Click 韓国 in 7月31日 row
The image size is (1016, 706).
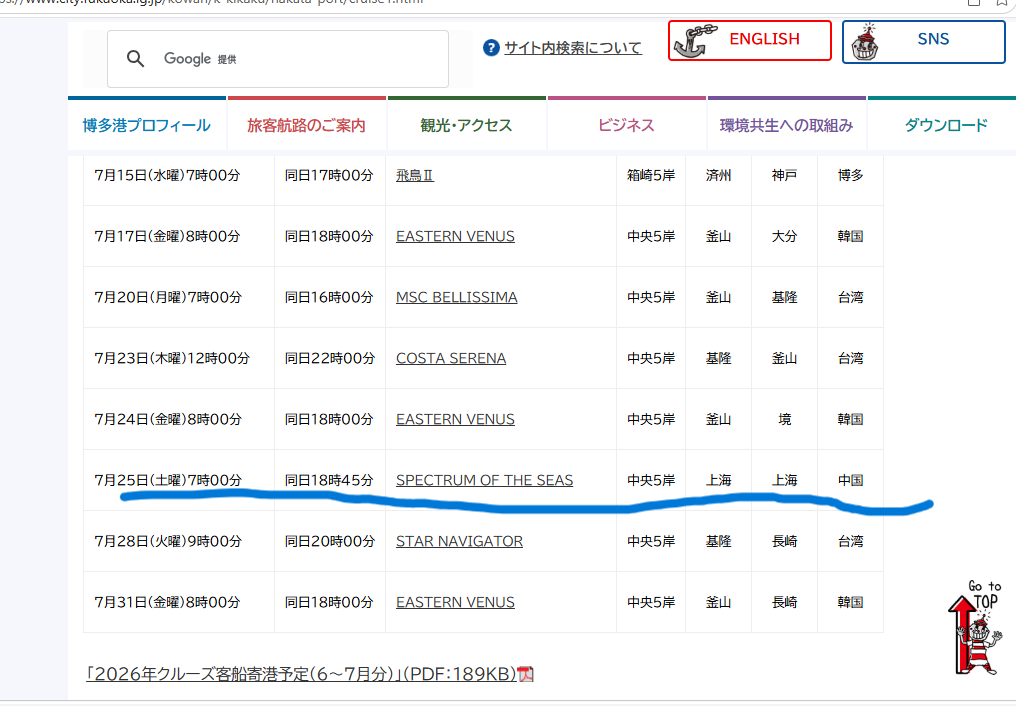click(x=851, y=602)
